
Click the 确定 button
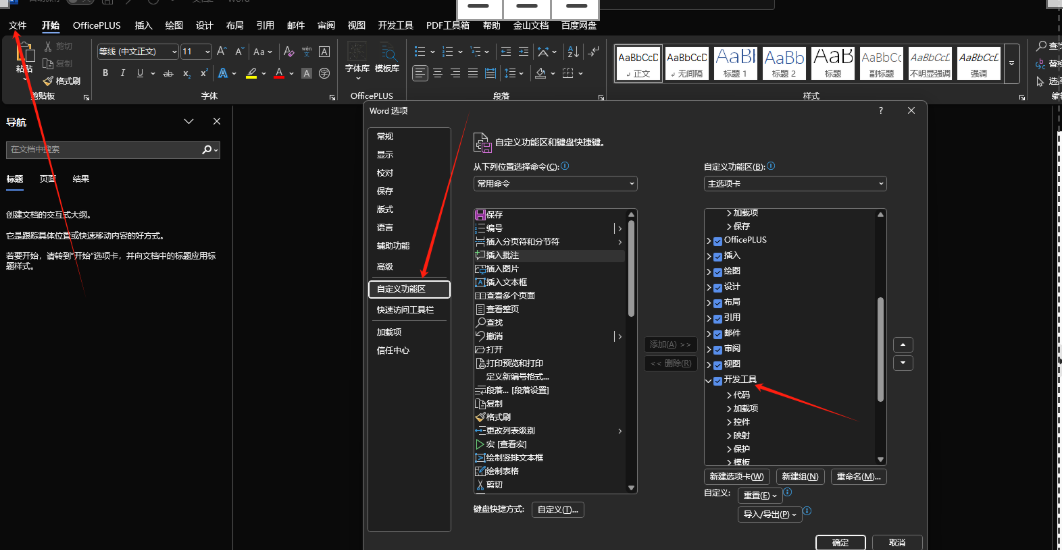(x=840, y=542)
